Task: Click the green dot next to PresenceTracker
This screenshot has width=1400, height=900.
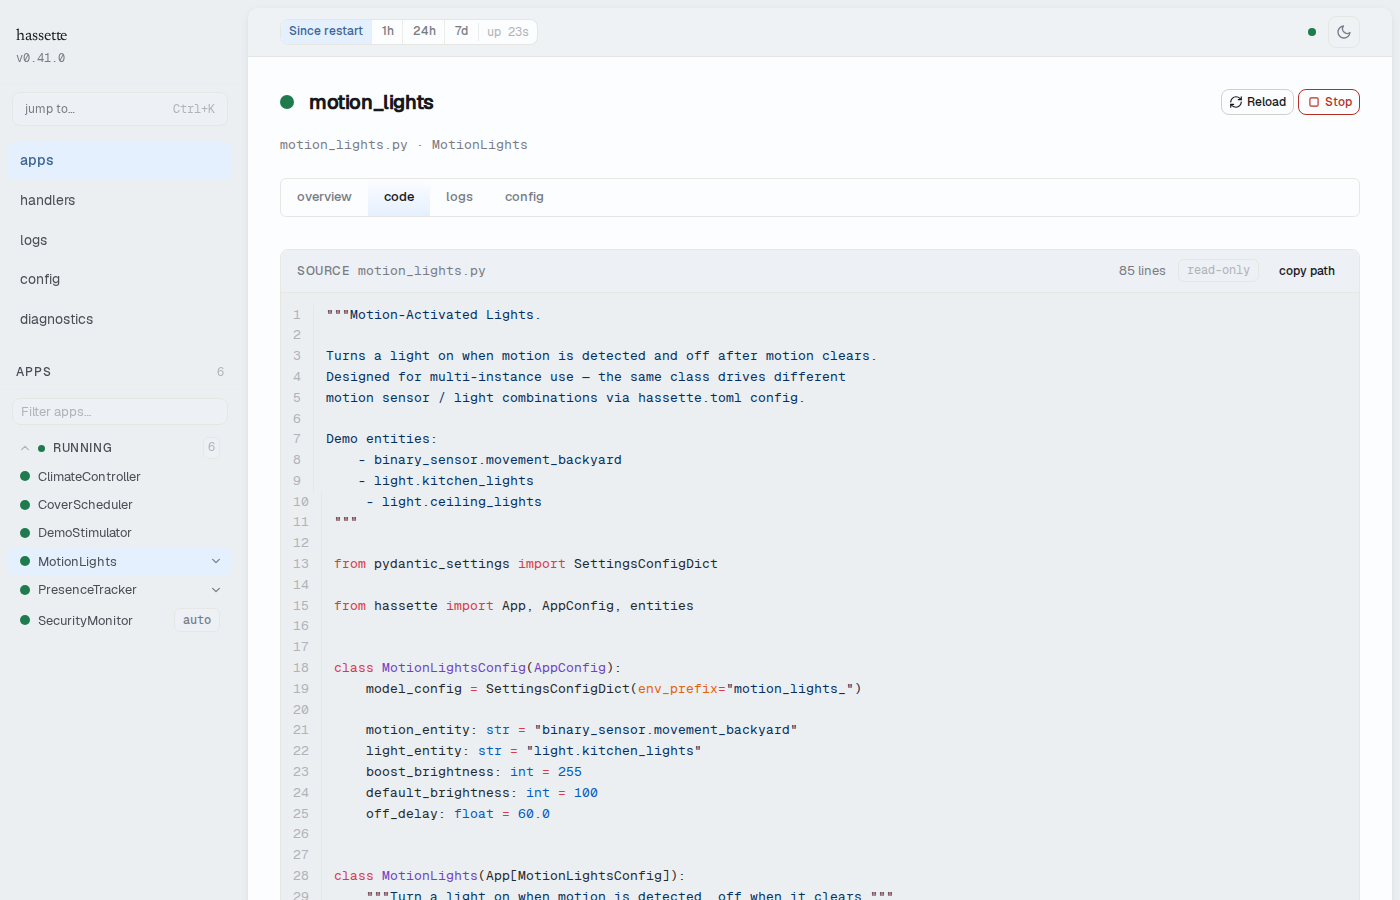Action: (25, 590)
